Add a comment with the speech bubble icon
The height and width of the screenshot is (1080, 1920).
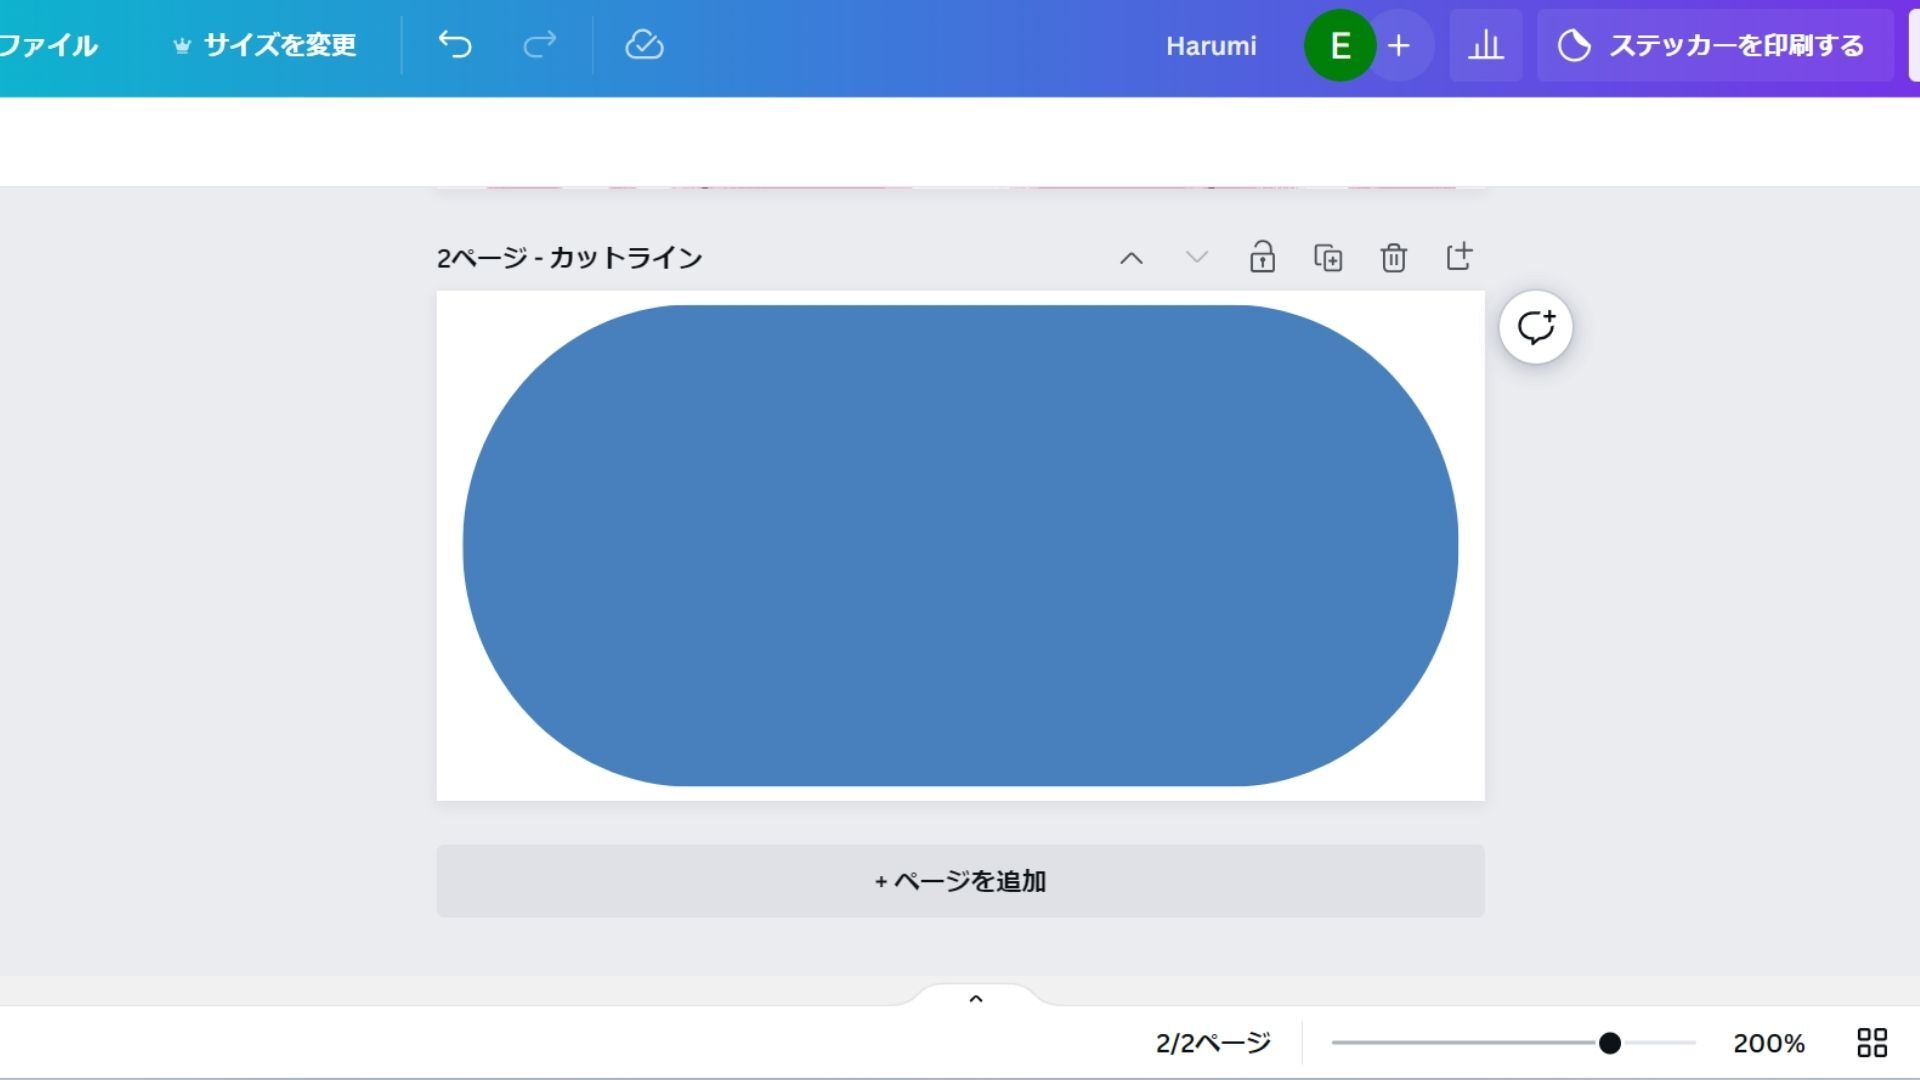point(1536,327)
